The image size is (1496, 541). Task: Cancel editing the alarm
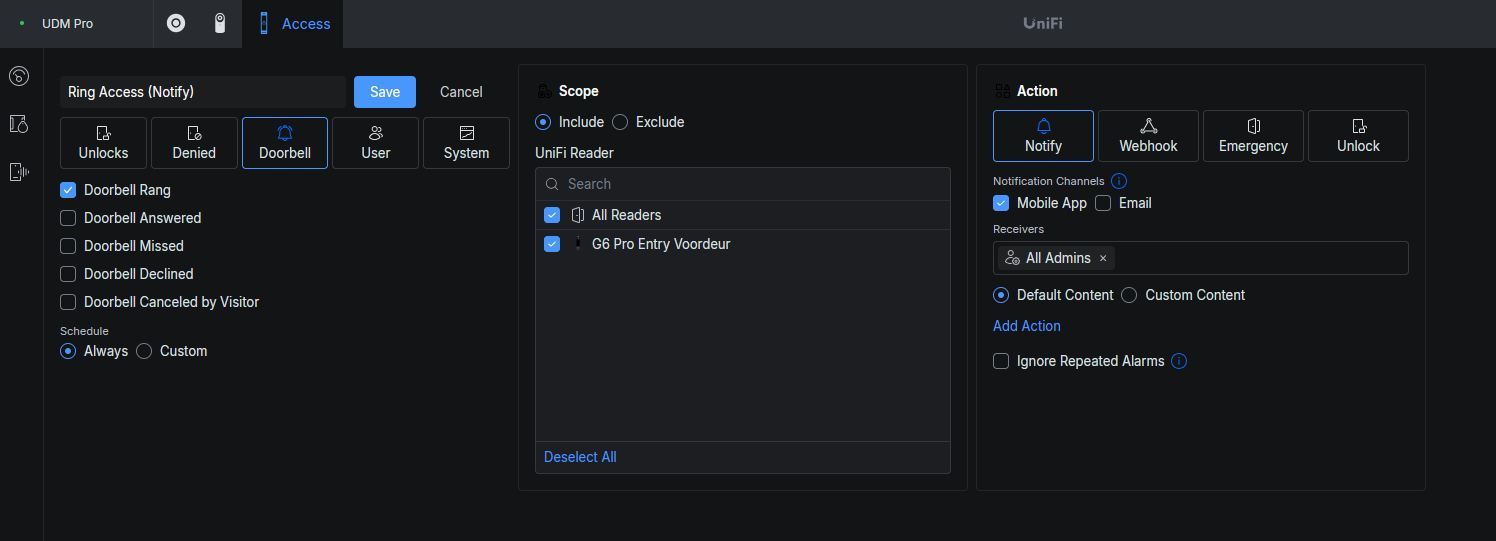pos(461,92)
